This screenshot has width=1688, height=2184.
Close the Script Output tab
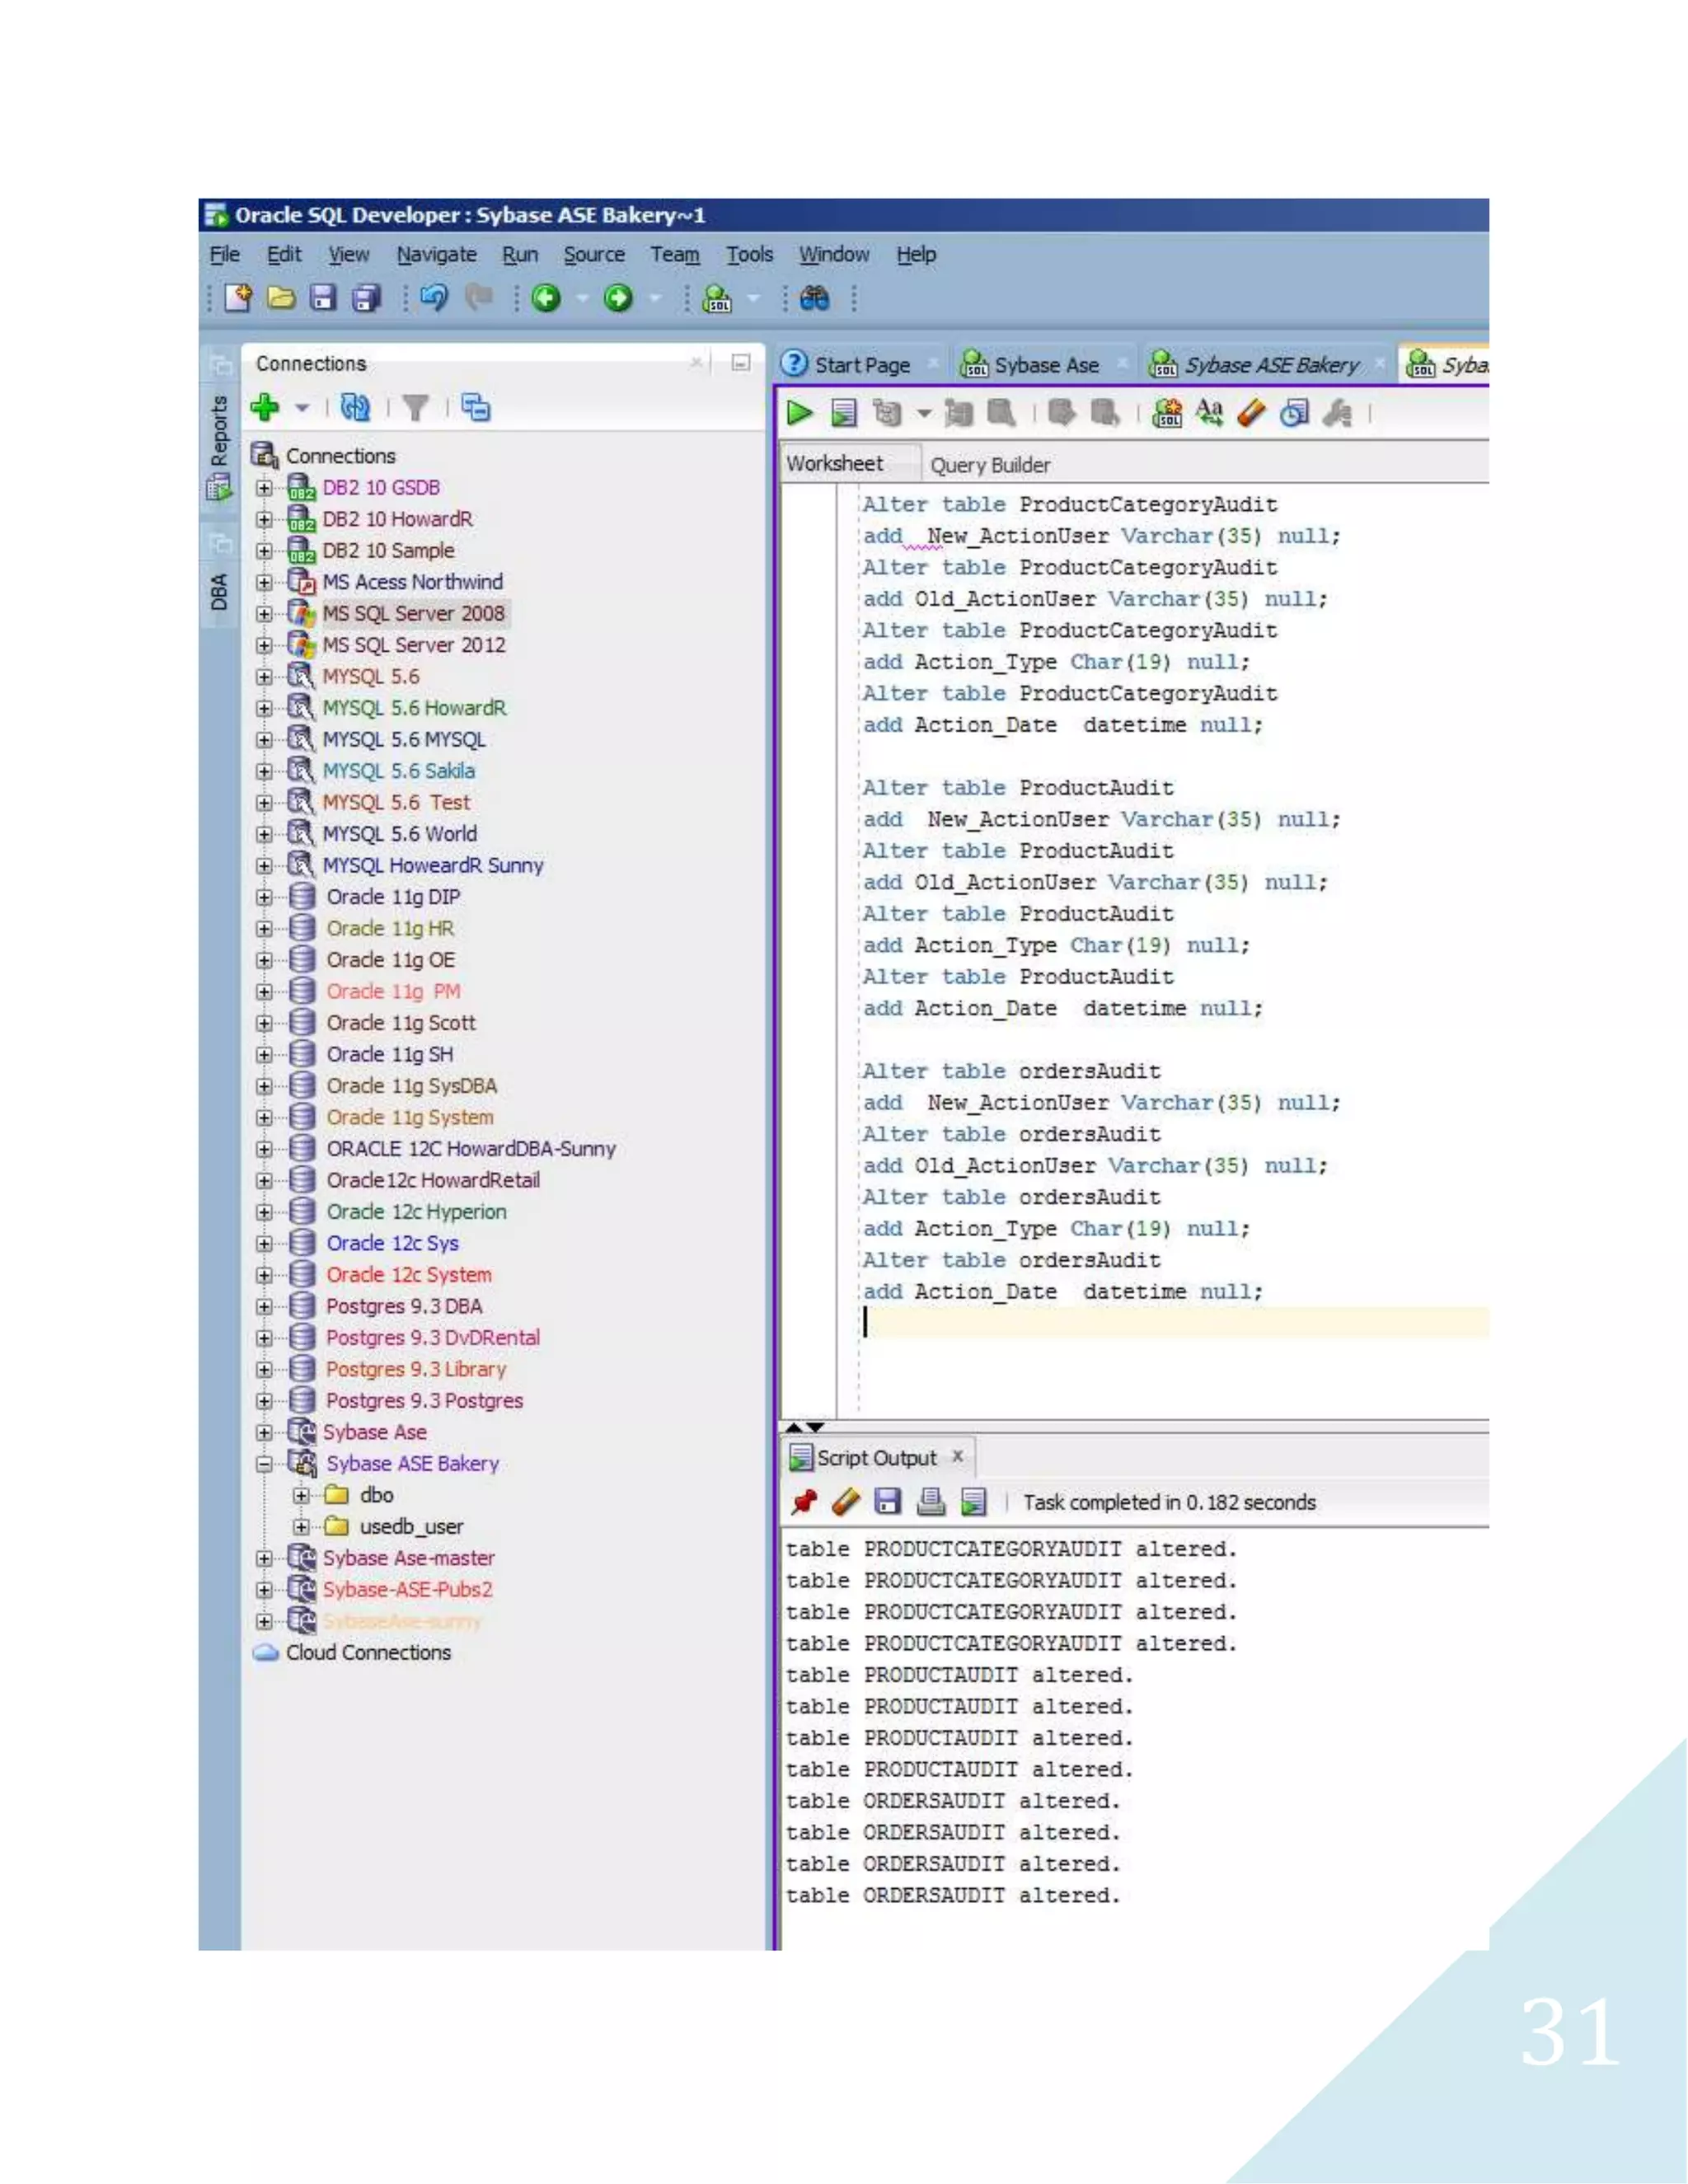(957, 1457)
